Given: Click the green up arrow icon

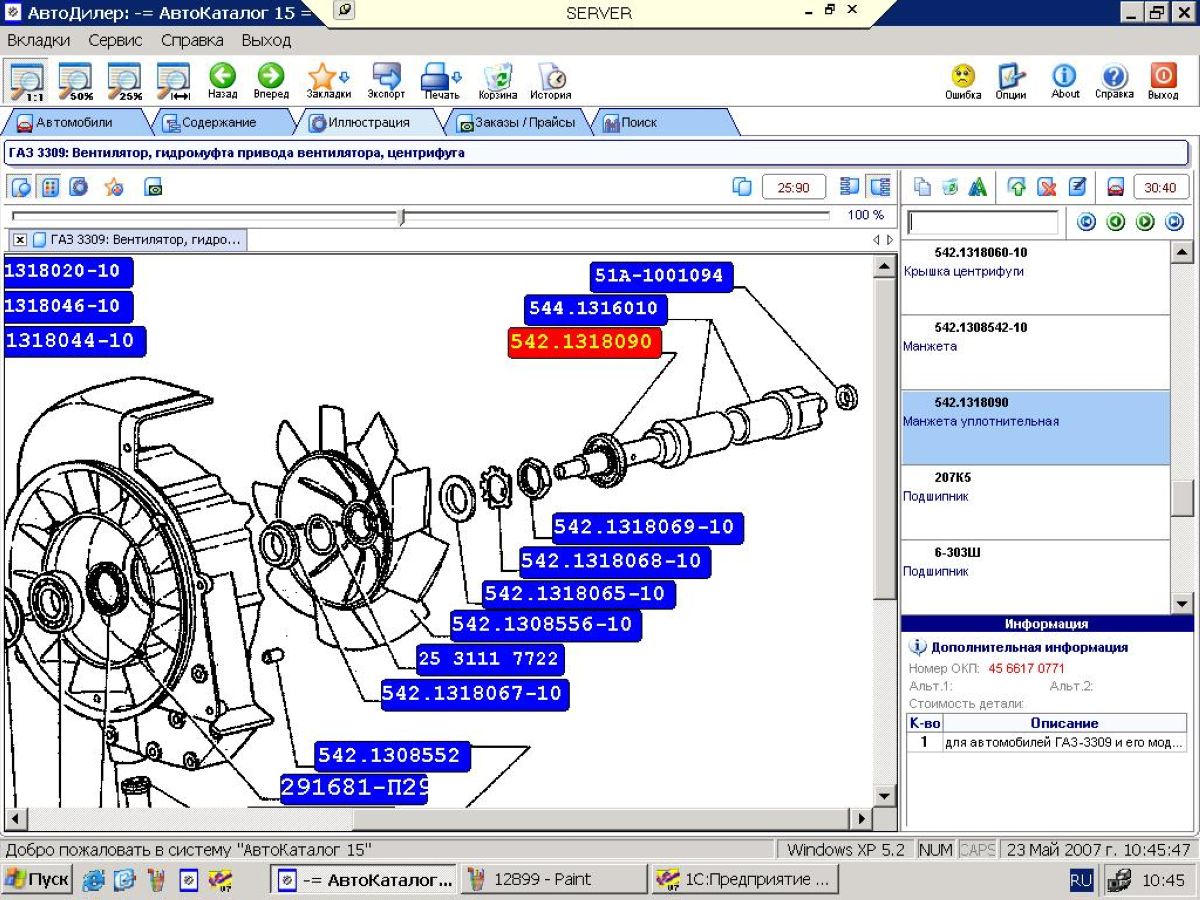Looking at the screenshot, I should click(1018, 187).
